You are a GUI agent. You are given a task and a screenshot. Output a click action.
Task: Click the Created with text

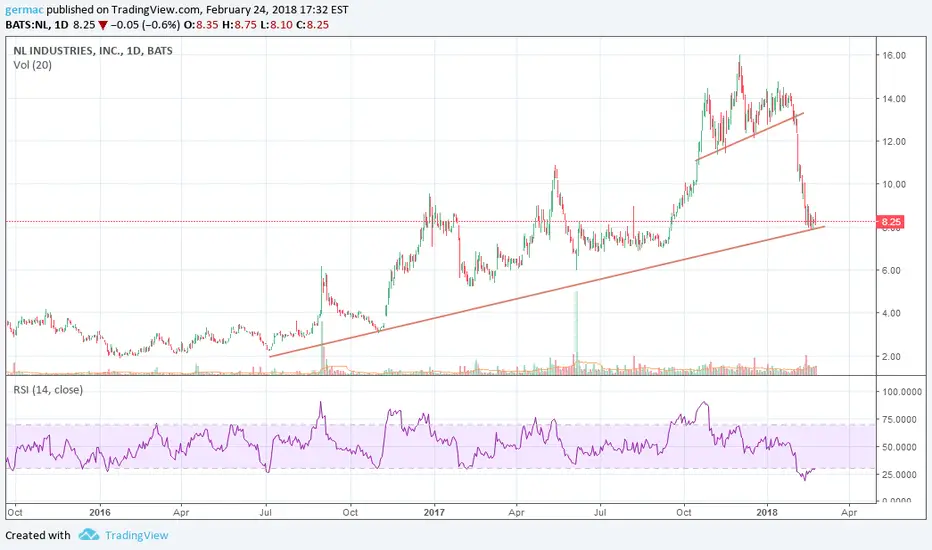pyautogui.click(x=38, y=535)
